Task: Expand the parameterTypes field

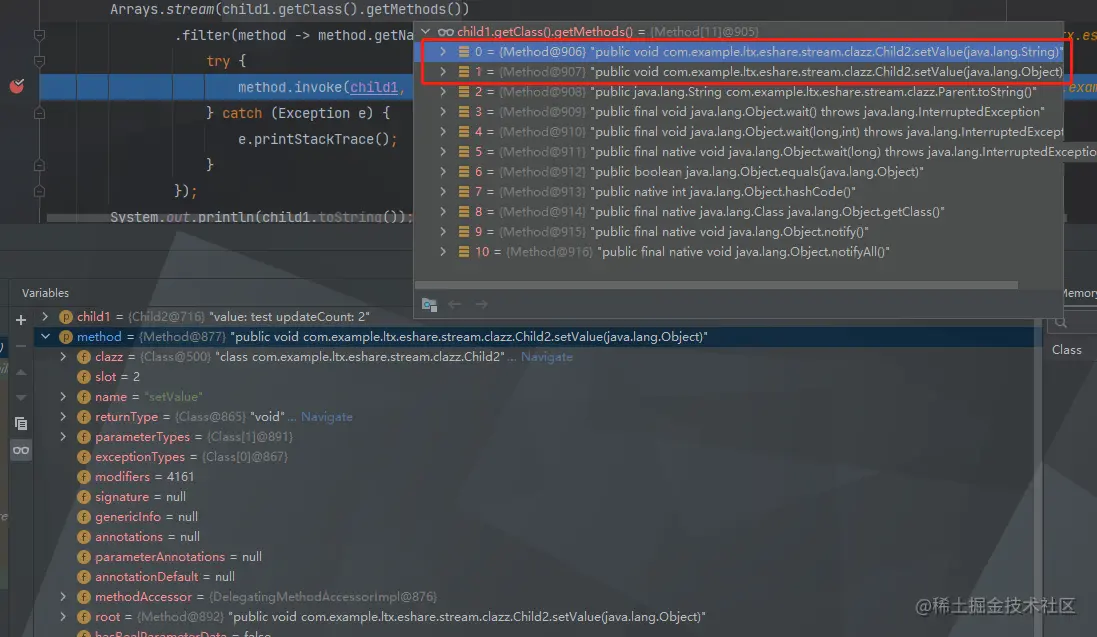Action: coord(64,436)
